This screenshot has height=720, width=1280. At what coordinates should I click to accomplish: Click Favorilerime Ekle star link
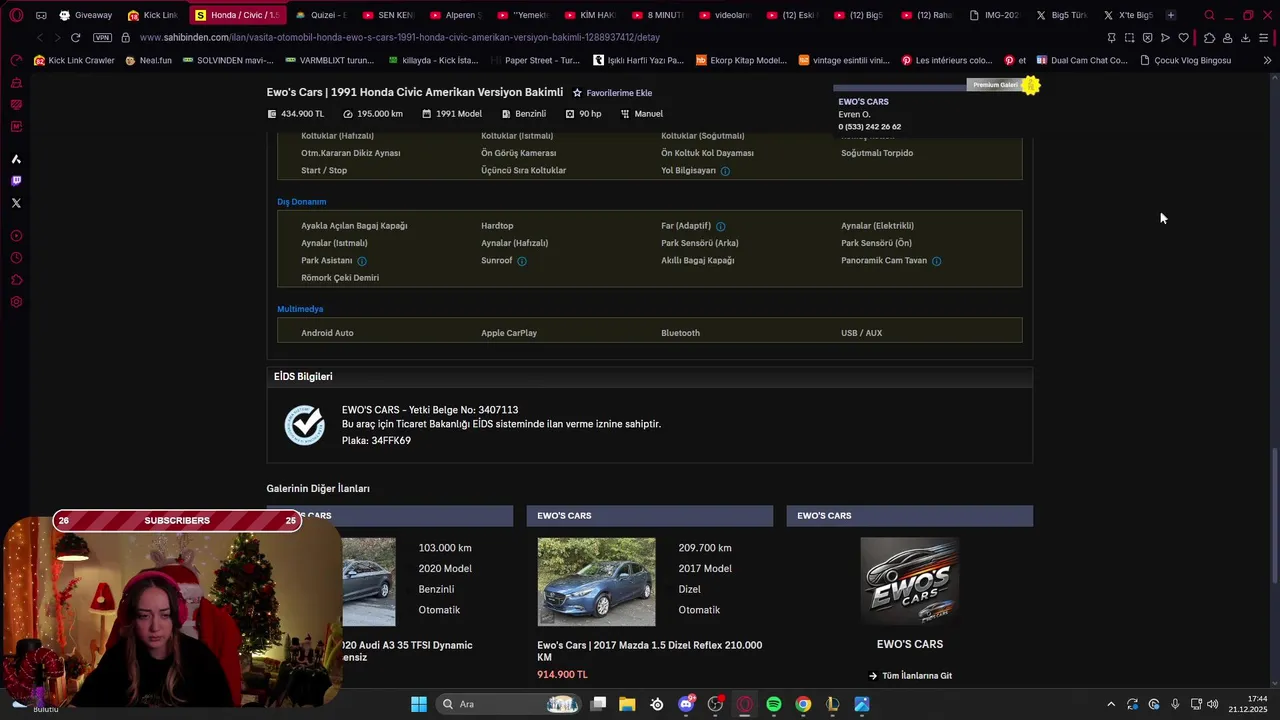[612, 93]
